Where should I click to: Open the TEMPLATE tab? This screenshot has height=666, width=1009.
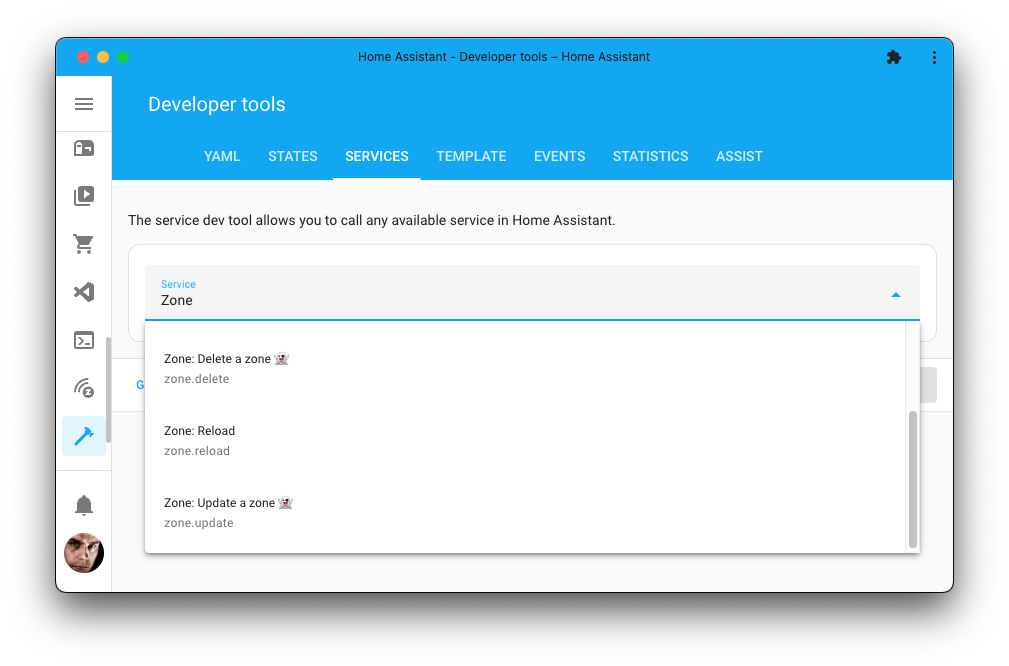click(471, 156)
